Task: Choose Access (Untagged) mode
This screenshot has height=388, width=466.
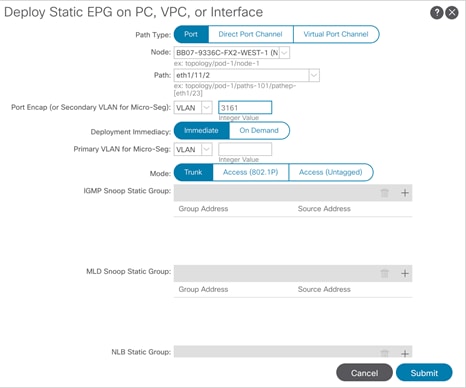Action: pyautogui.click(x=330, y=172)
